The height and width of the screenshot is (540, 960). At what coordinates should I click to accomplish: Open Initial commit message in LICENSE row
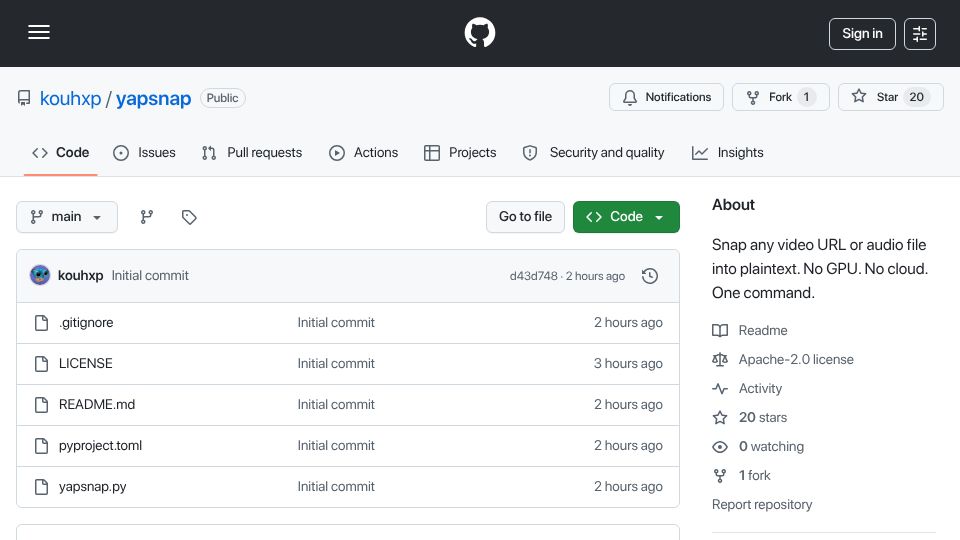(x=336, y=364)
